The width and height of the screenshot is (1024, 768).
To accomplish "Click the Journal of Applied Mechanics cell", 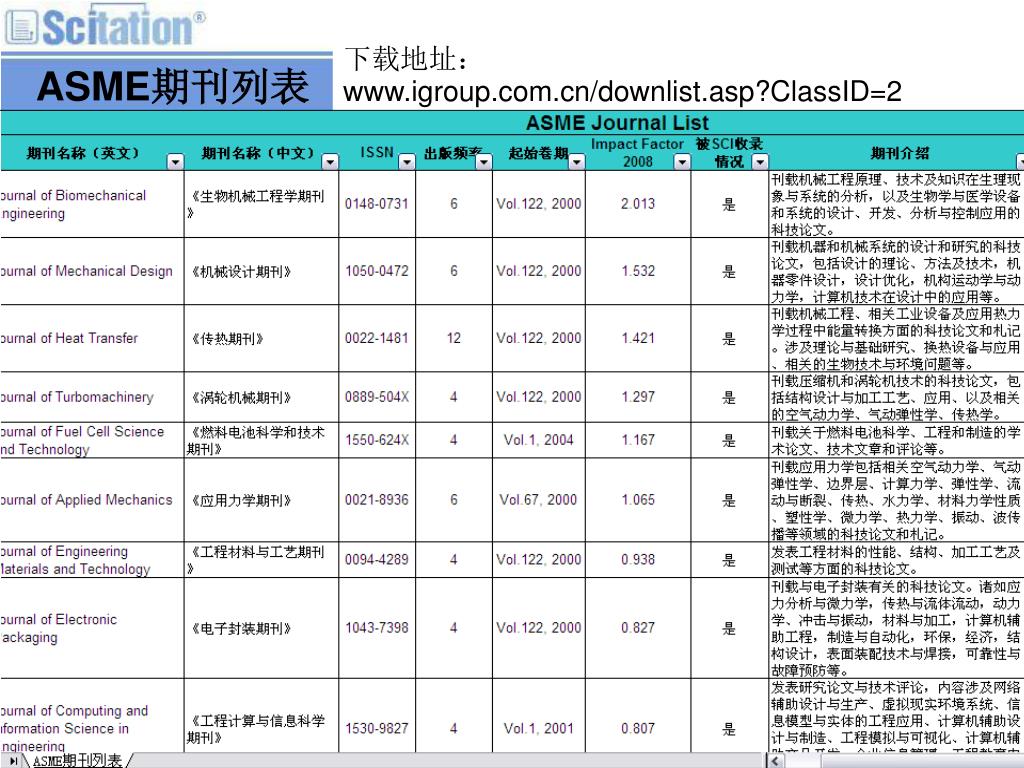I will tap(91, 500).
